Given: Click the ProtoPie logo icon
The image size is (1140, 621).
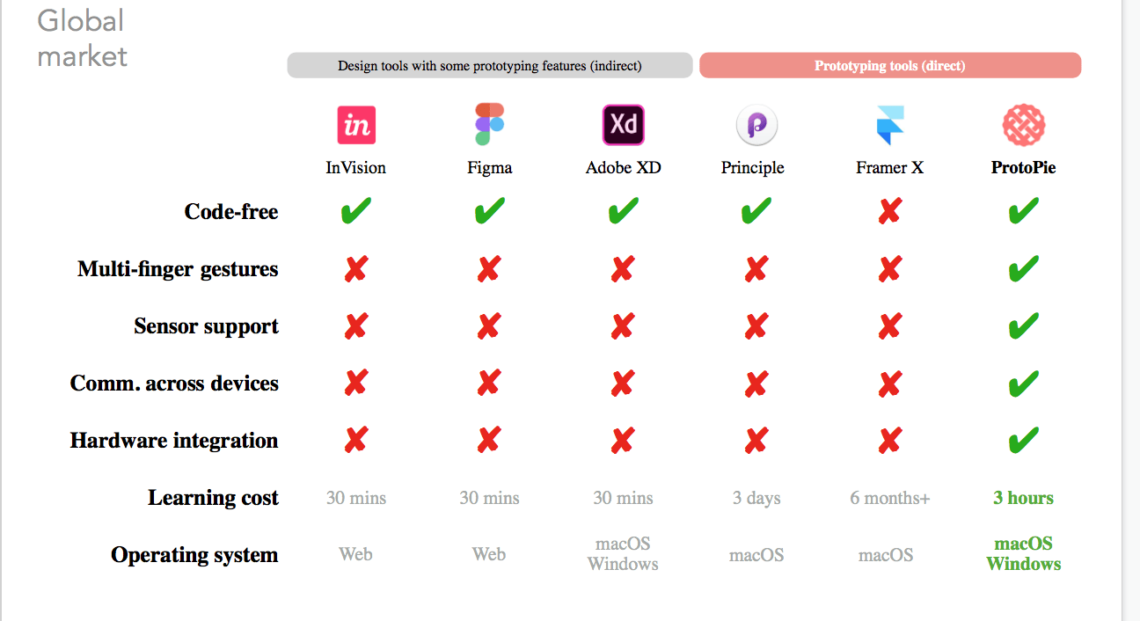Looking at the screenshot, I should (x=1023, y=125).
